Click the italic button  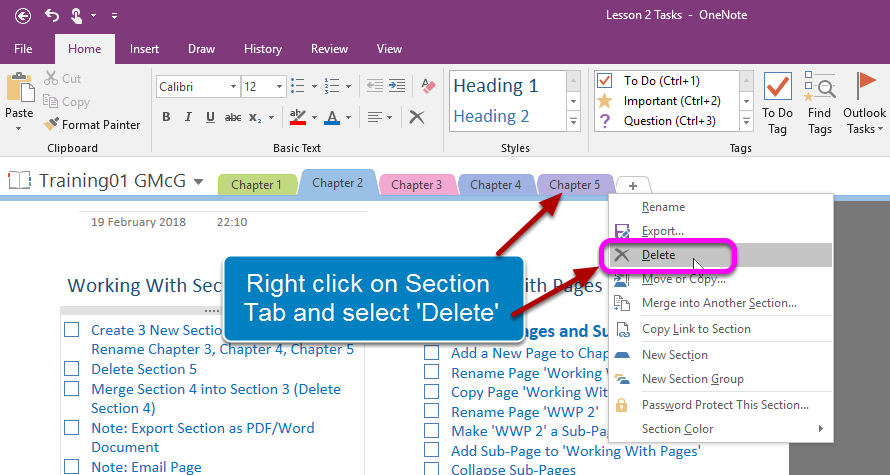coord(189,117)
